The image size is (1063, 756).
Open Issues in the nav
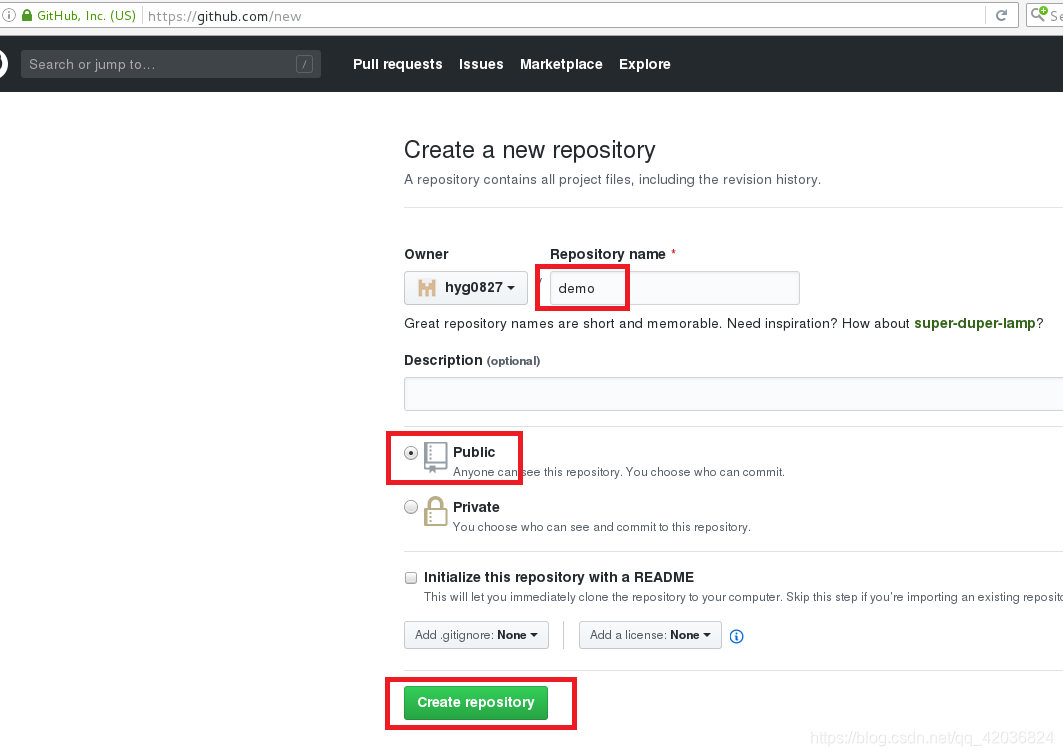click(x=481, y=64)
